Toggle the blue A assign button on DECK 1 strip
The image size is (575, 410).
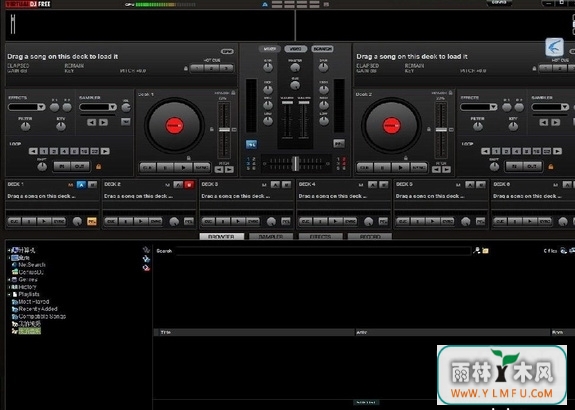point(81,185)
